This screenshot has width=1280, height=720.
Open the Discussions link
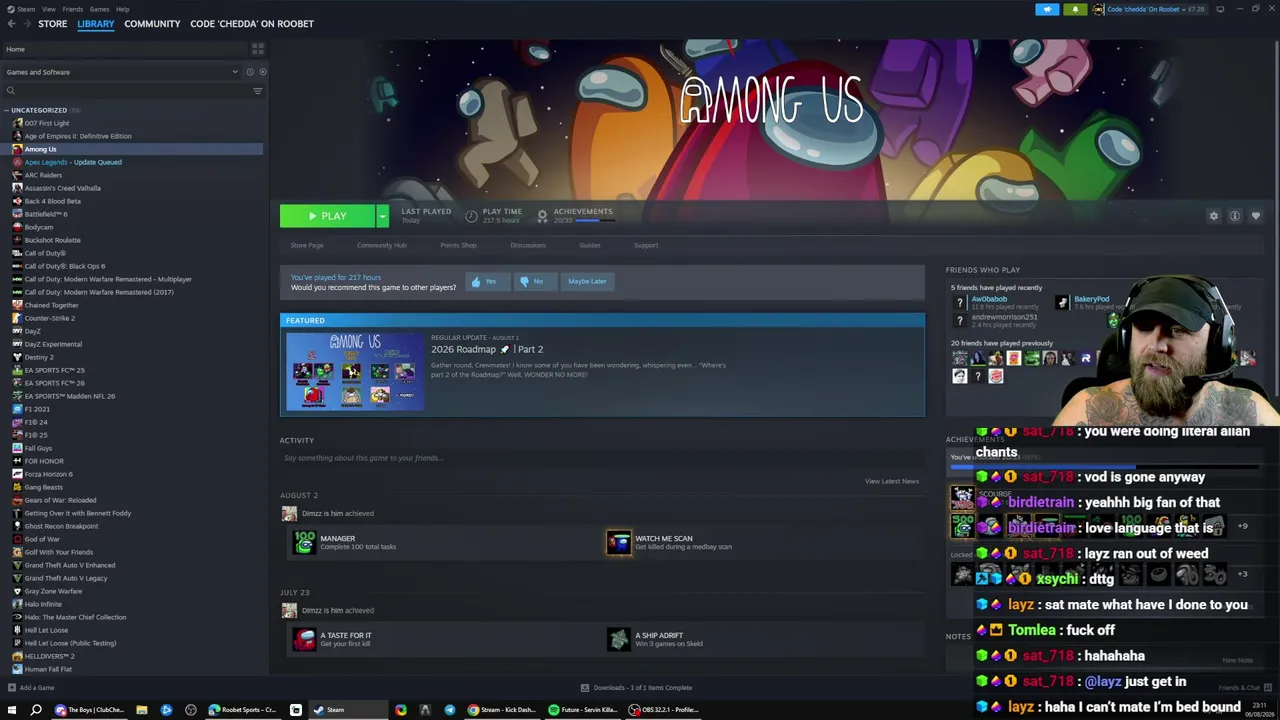528,245
